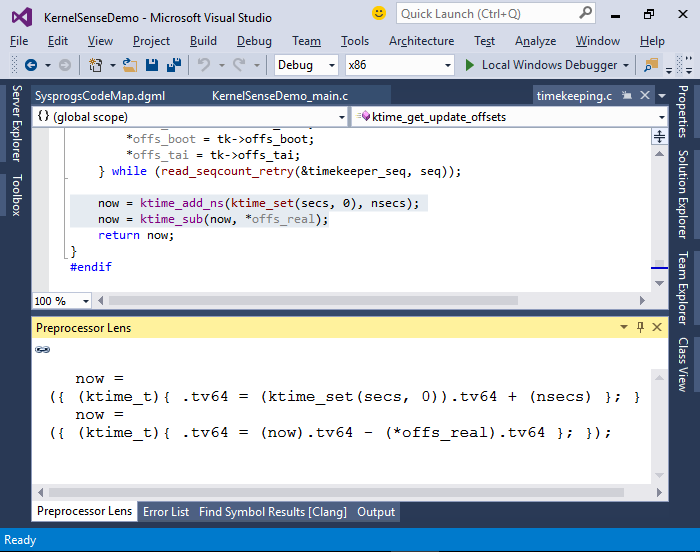Open the Build menu
700x552 pixels.
tap(203, 41)
